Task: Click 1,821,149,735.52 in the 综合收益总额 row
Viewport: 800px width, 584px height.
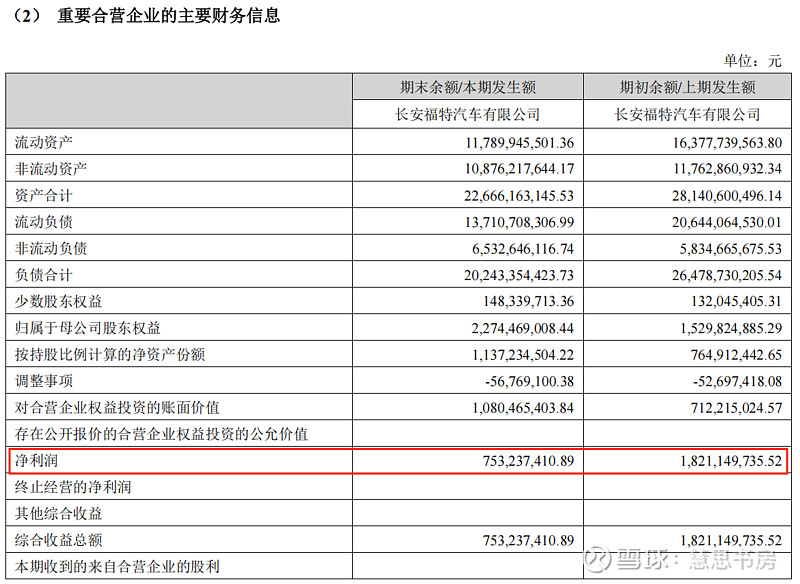Action: tap(731, 541)
